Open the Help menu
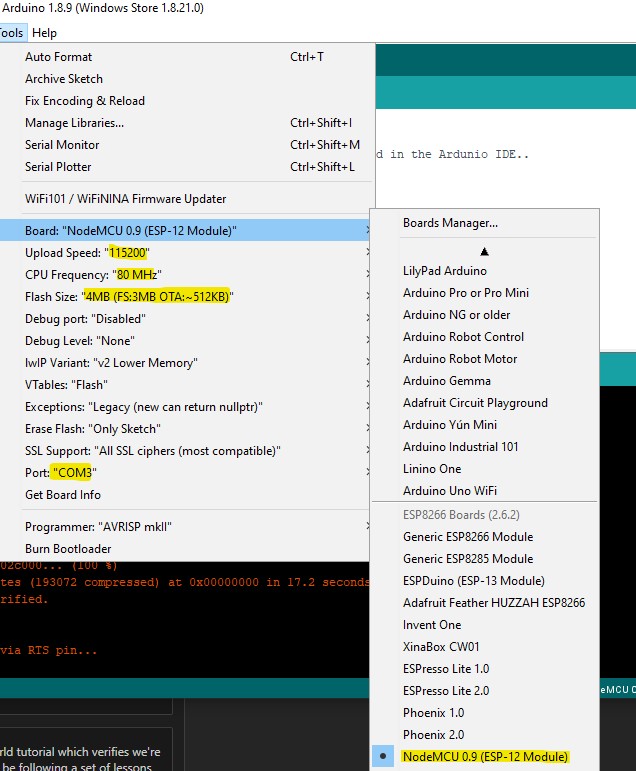The width and height of the screenshot is (636, 771). pyautogui.click(x=44, y=33)
